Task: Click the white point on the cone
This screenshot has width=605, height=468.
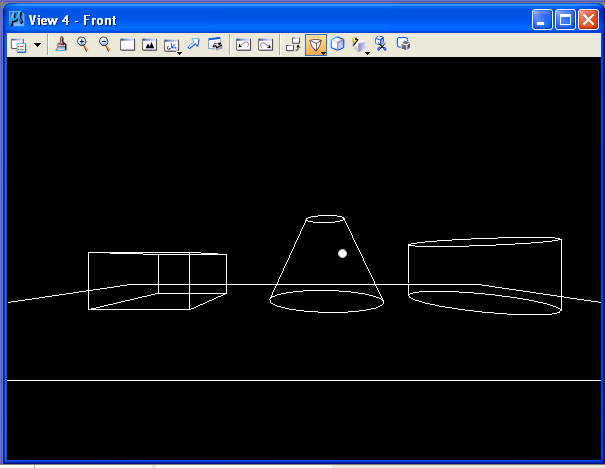Action: 342,253
